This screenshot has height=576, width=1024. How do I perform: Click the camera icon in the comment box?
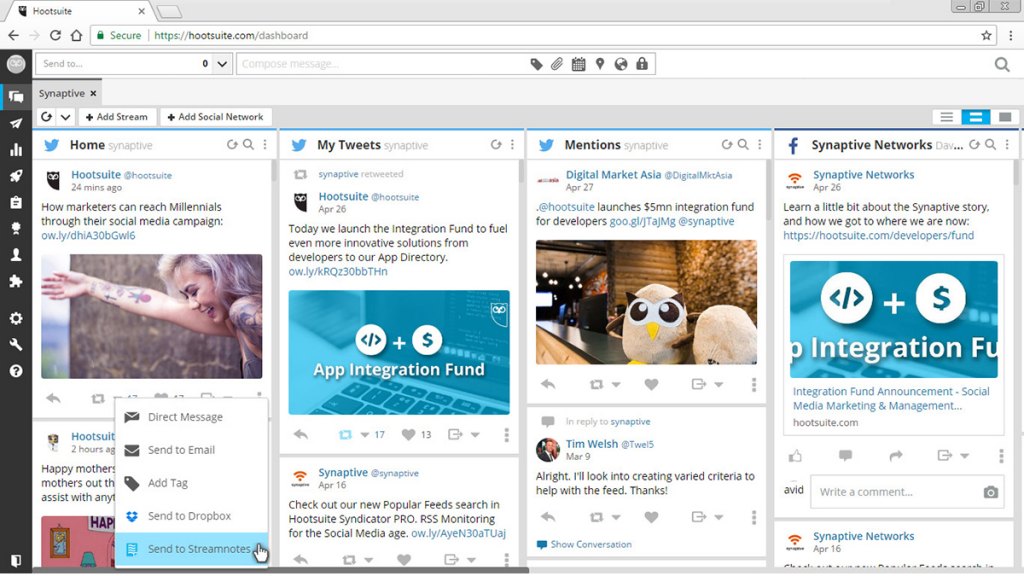tap(990, 492)
